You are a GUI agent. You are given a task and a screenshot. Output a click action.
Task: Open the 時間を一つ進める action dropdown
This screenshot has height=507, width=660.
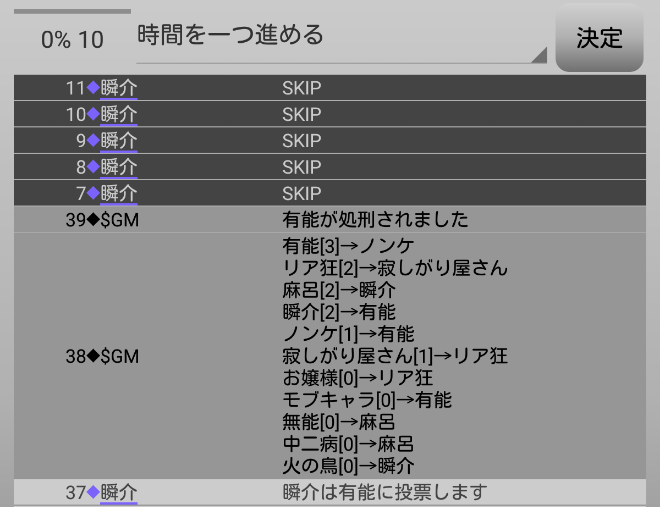(340, 36)
